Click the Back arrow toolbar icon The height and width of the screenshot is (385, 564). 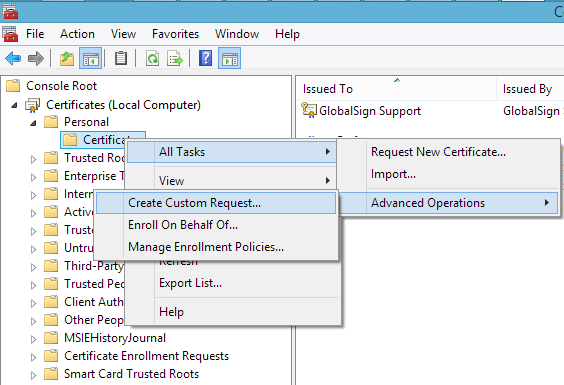(13, 58)
